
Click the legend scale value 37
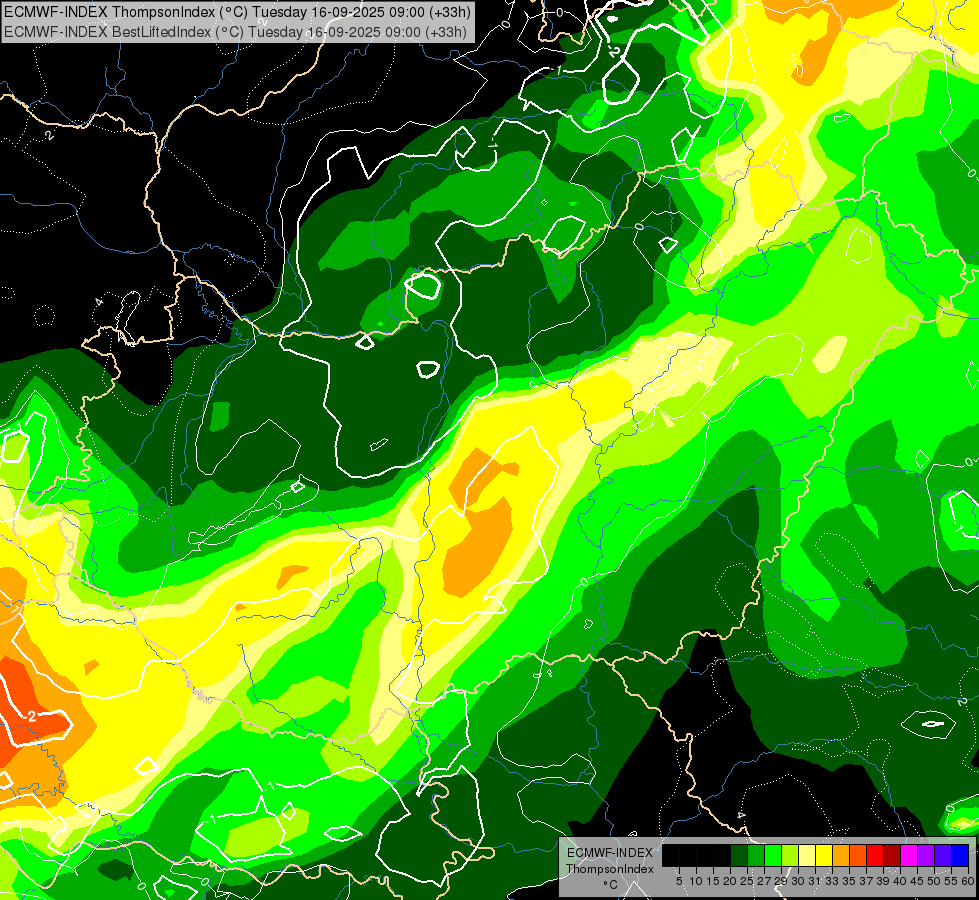point(867,881)
